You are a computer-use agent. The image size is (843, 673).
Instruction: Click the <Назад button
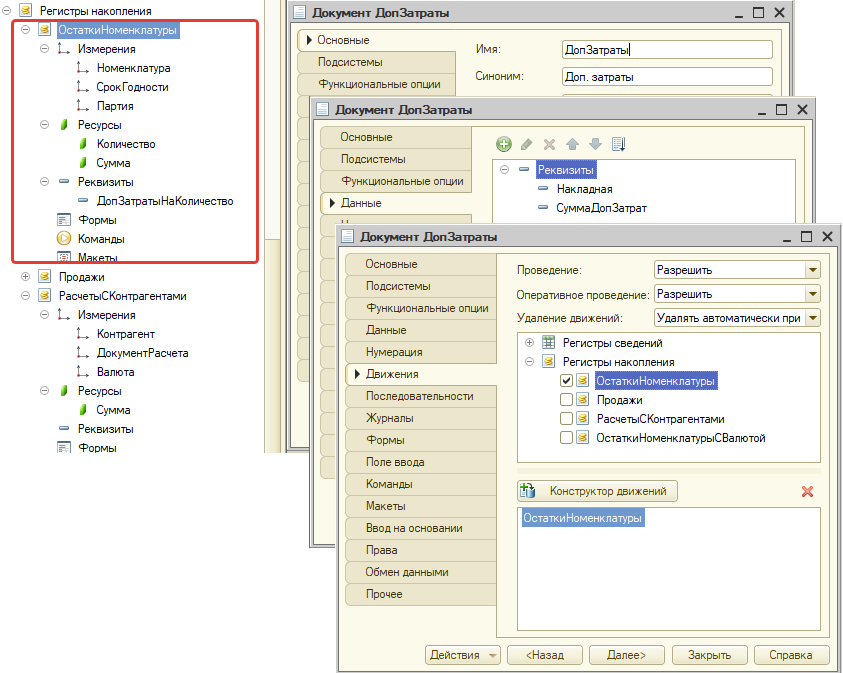click(545, 655)
